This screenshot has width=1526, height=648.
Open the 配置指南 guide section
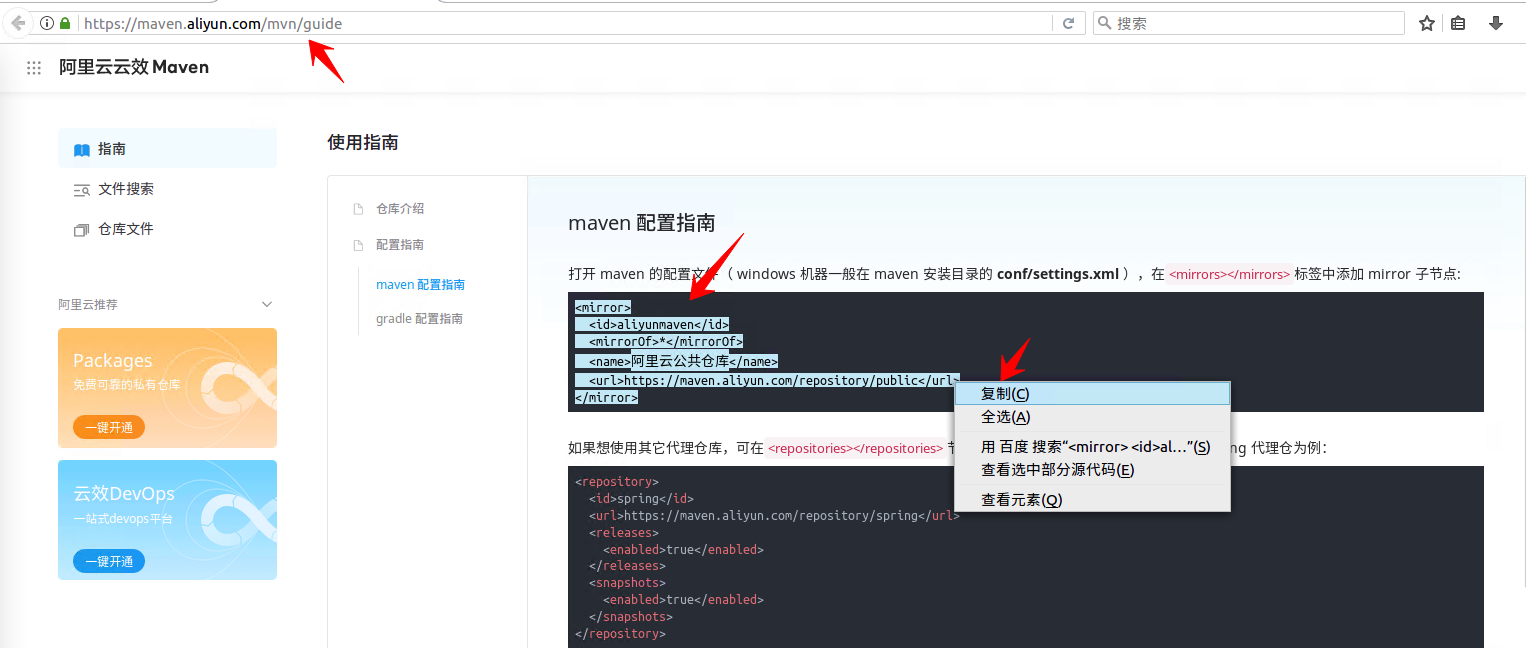point(400,245)
